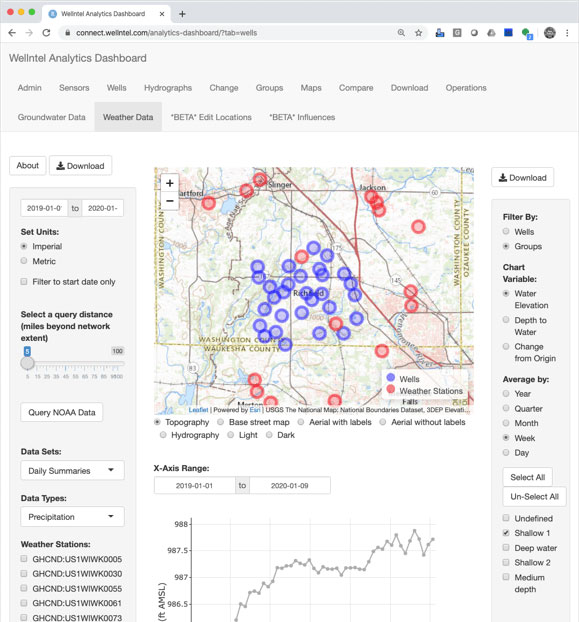579x622 pixels.
Task: Check Filter to start date only
Action: [24, 282]
